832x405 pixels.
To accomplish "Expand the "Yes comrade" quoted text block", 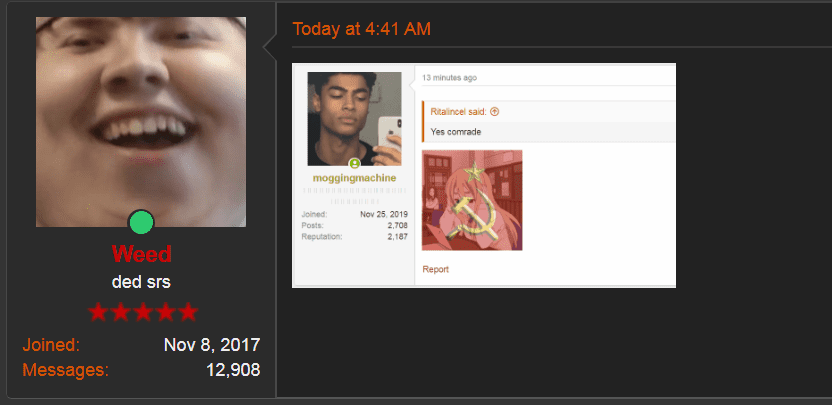I will 549,132.
